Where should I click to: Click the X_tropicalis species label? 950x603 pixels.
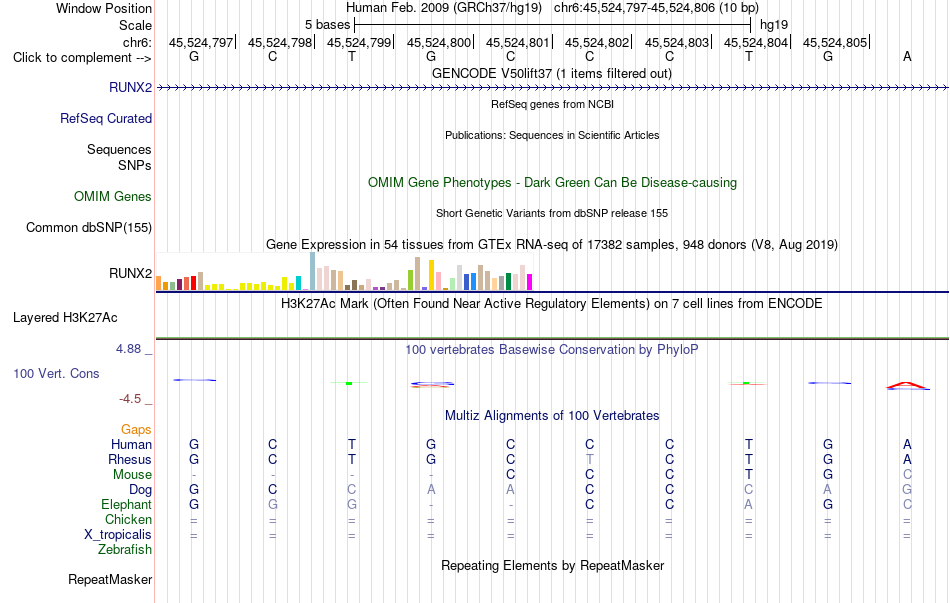point(118,535)
